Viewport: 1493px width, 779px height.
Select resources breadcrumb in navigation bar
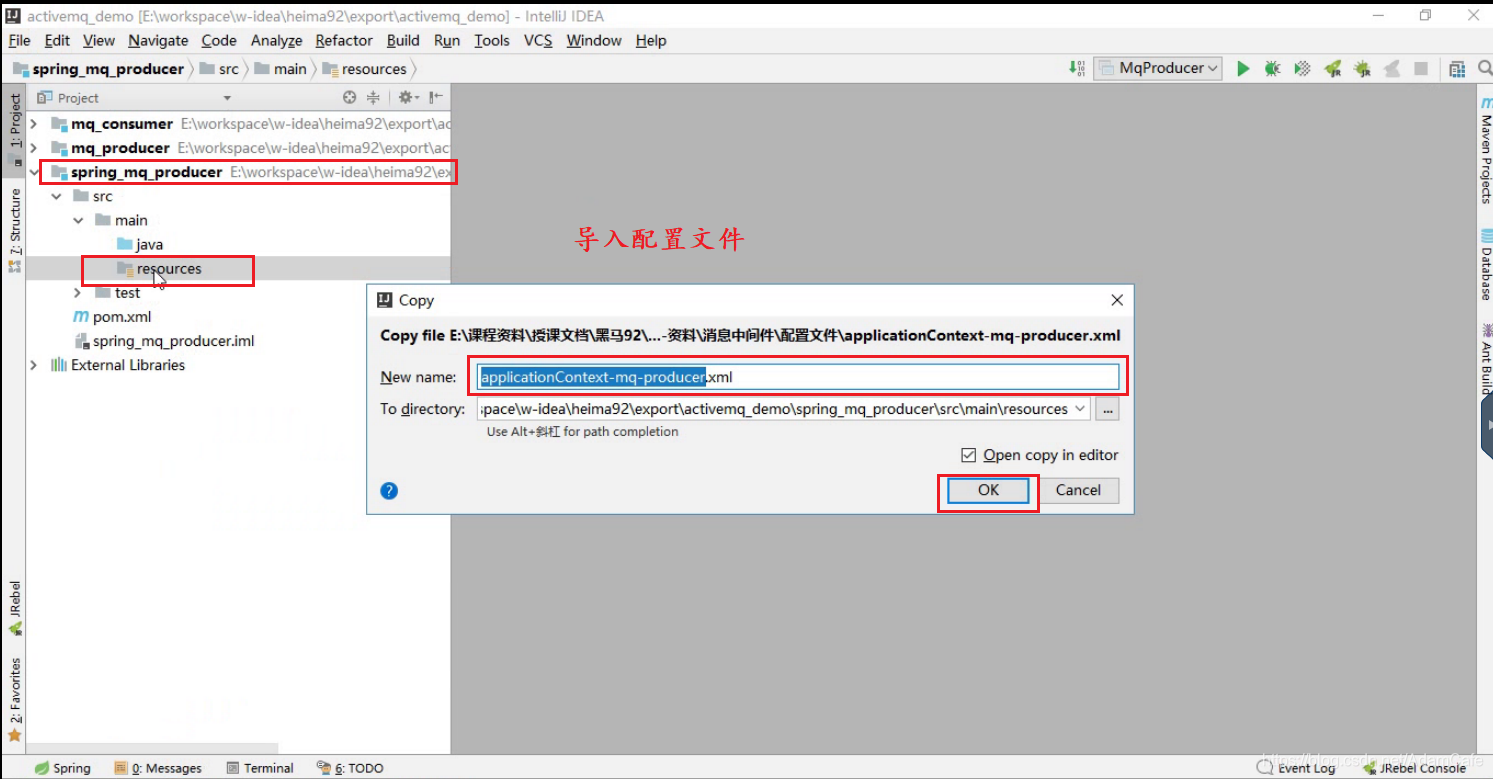(x=365, y=69)
